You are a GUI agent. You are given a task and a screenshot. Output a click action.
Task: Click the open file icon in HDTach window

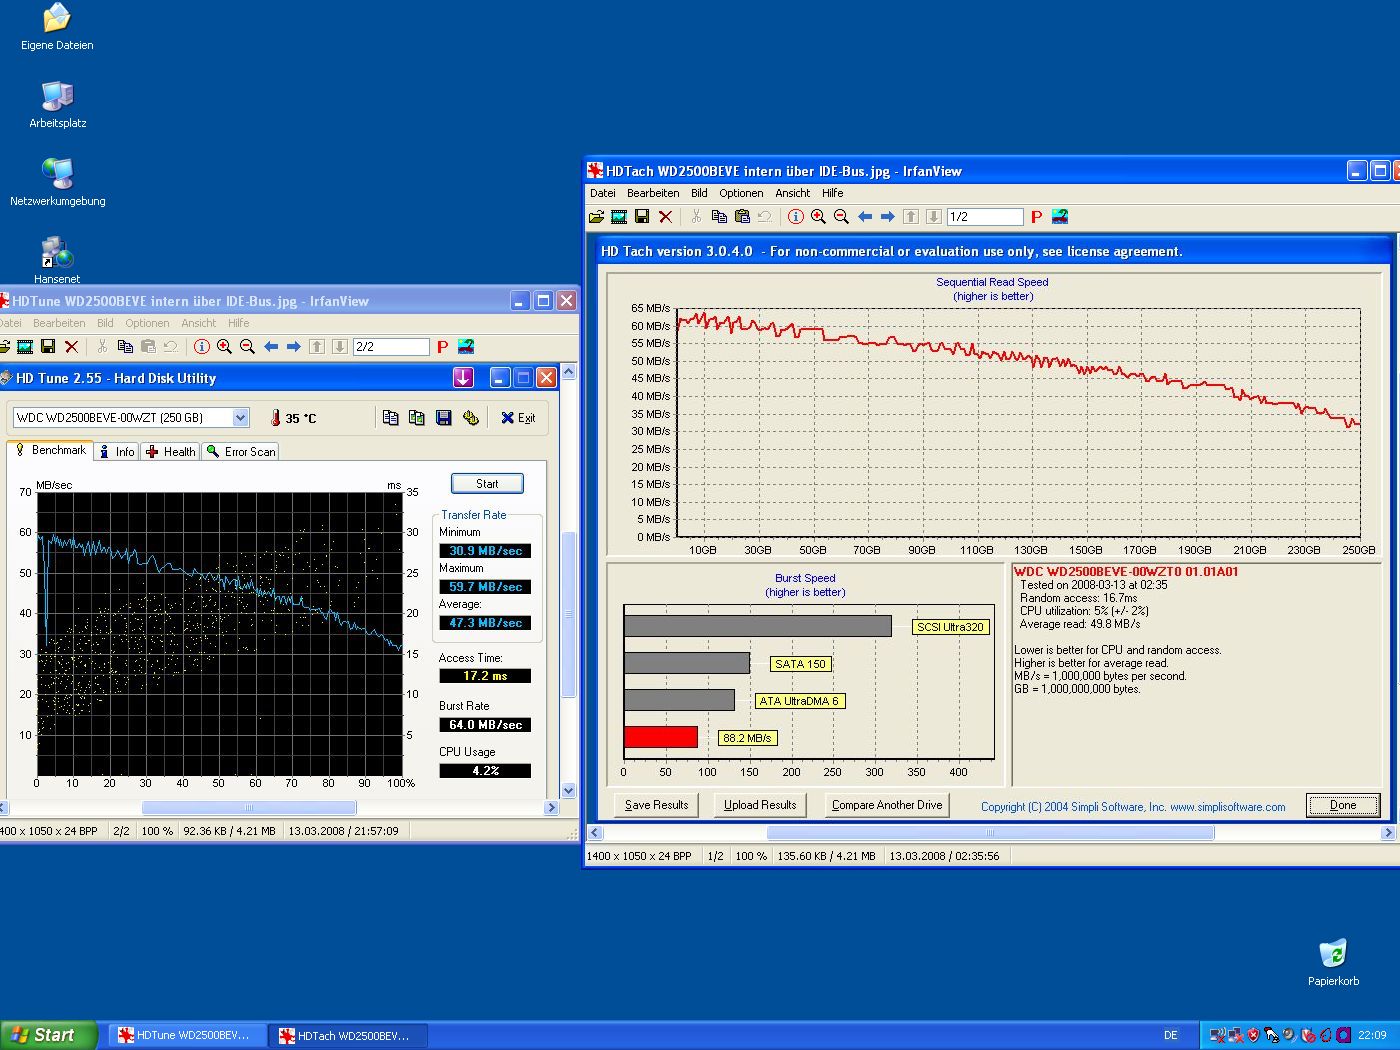(x=597, y=217)
